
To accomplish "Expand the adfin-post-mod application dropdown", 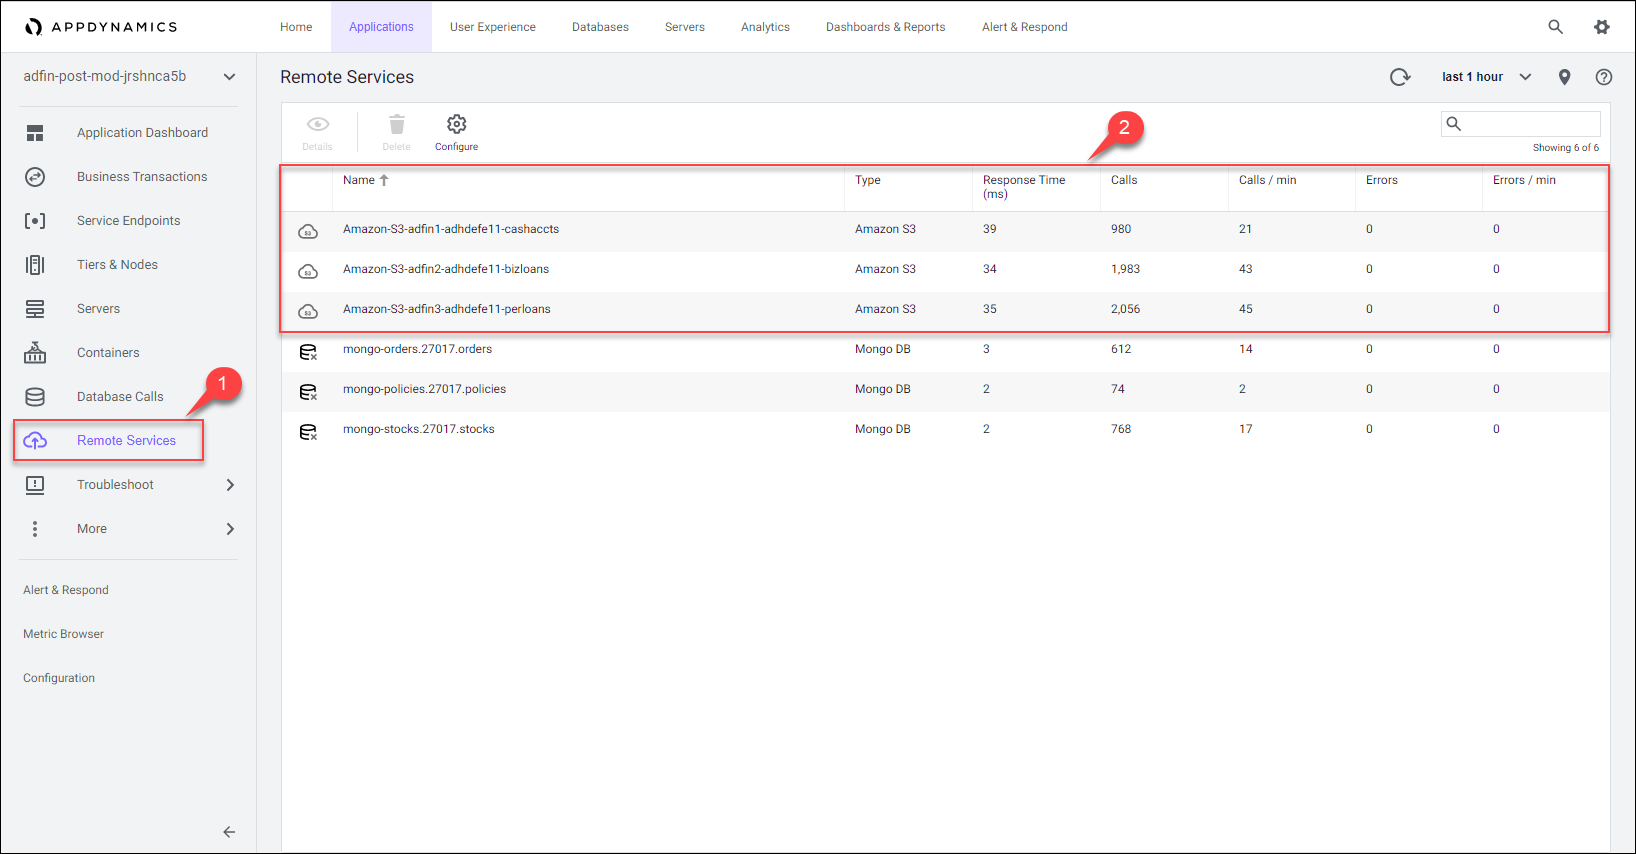I will [229, 77].
